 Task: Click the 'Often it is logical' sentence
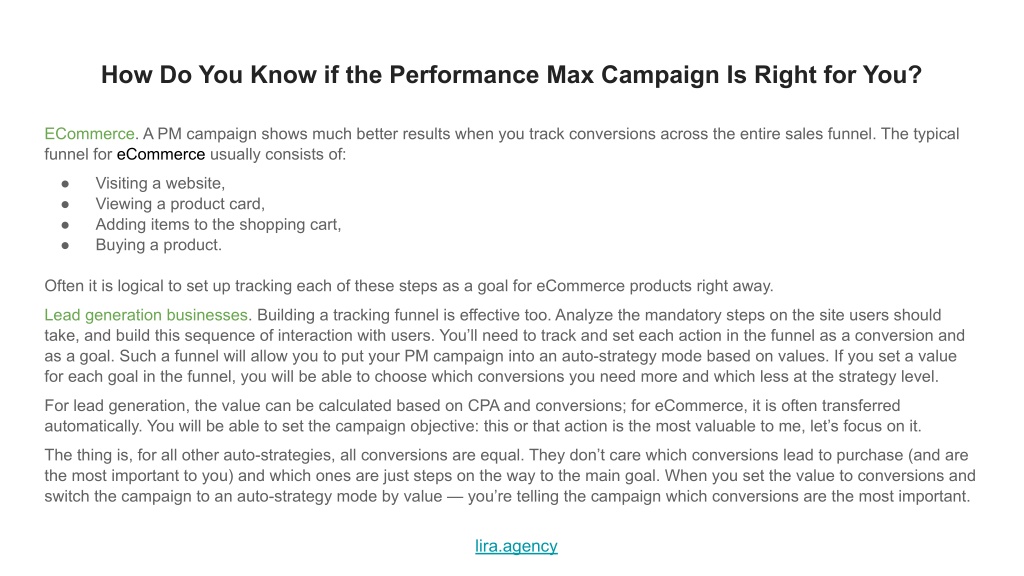click(x=409, y=286)
